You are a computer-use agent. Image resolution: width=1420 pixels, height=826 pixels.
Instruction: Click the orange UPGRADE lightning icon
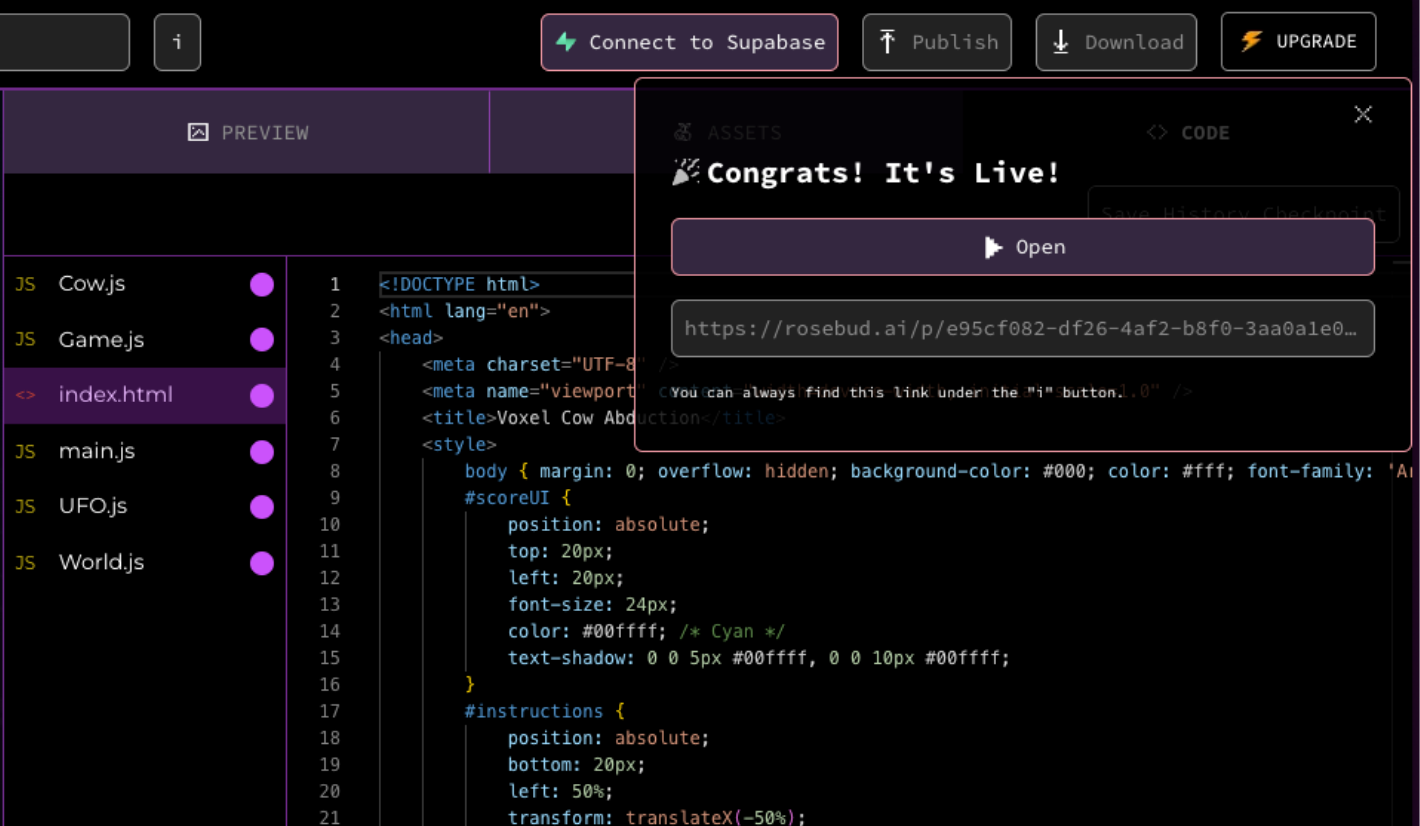pos(1251,41)
